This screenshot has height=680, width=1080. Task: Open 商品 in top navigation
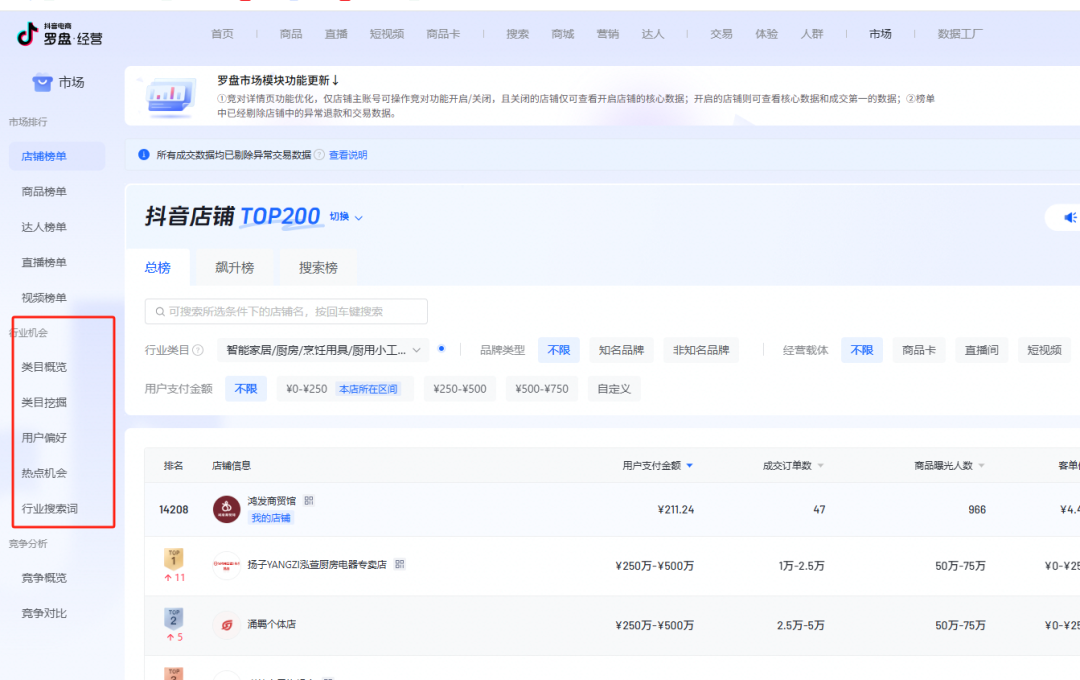pos(291,34)
